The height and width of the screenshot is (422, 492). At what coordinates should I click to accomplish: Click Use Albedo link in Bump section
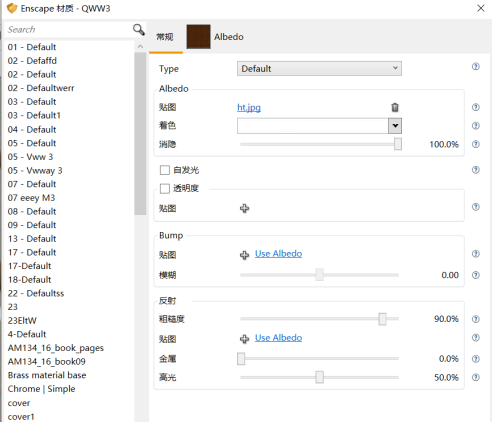278,254
